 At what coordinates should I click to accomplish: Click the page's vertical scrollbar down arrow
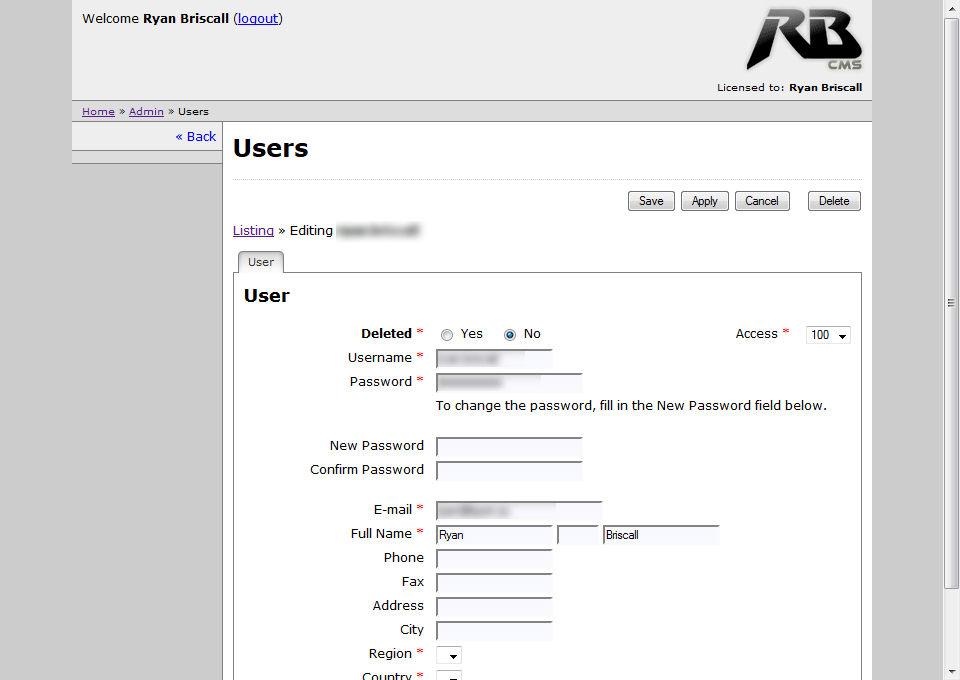click(952, 672)
